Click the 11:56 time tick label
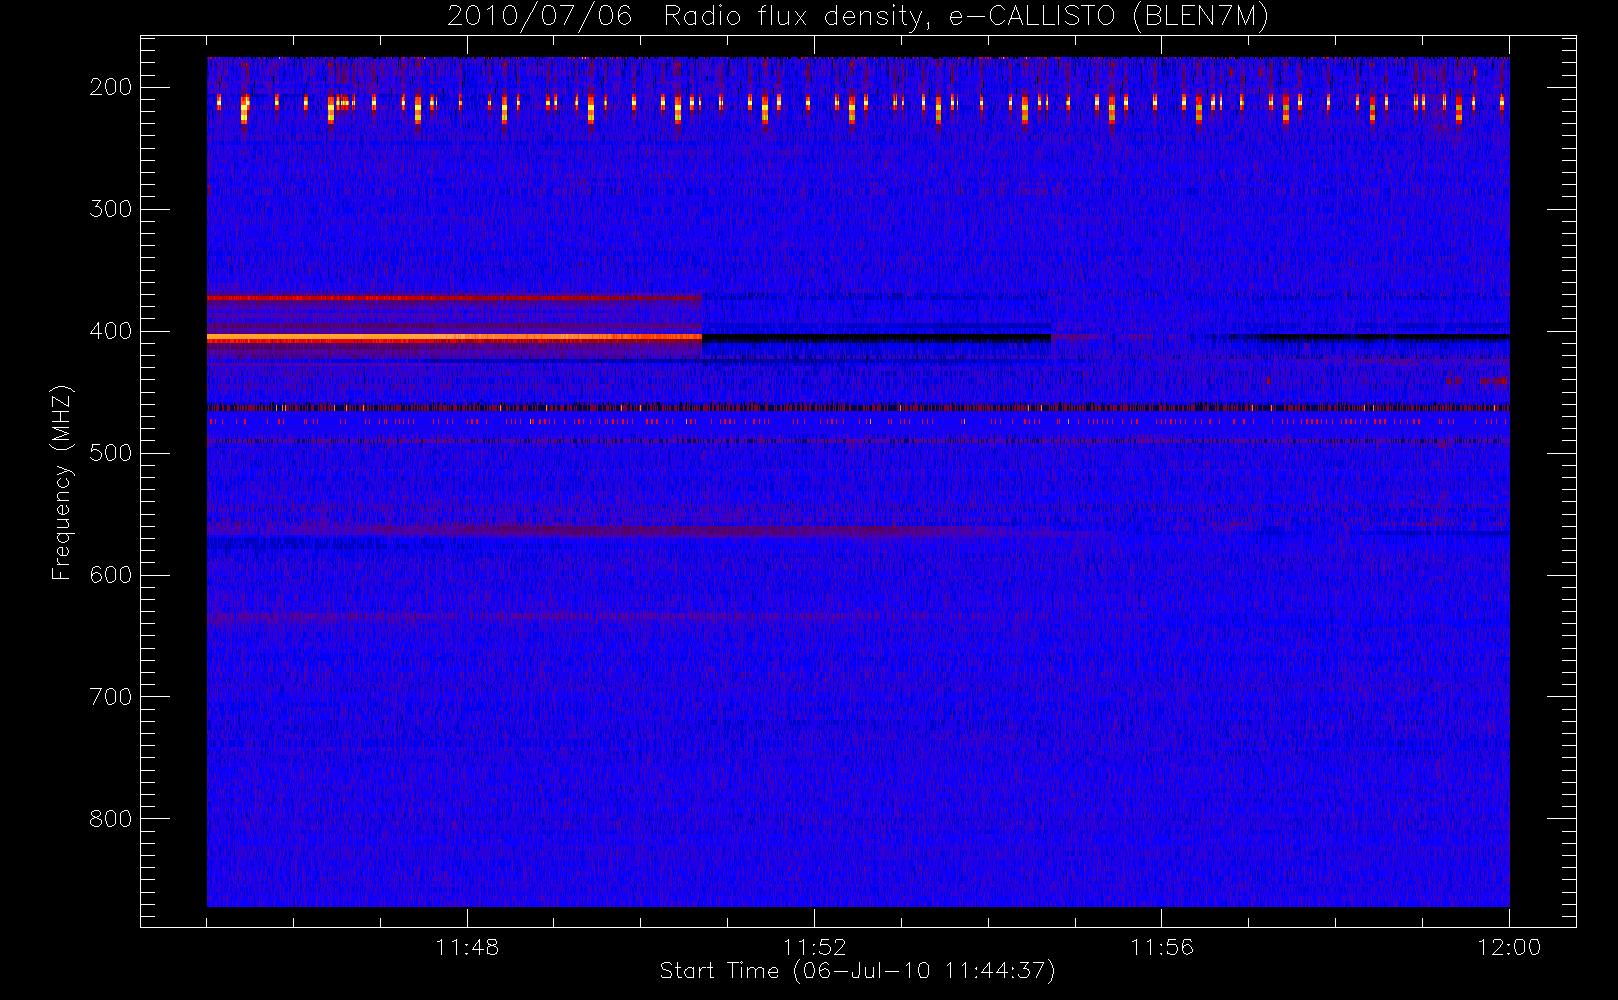1618x1000 pixels. click(x=1161, y=947)
